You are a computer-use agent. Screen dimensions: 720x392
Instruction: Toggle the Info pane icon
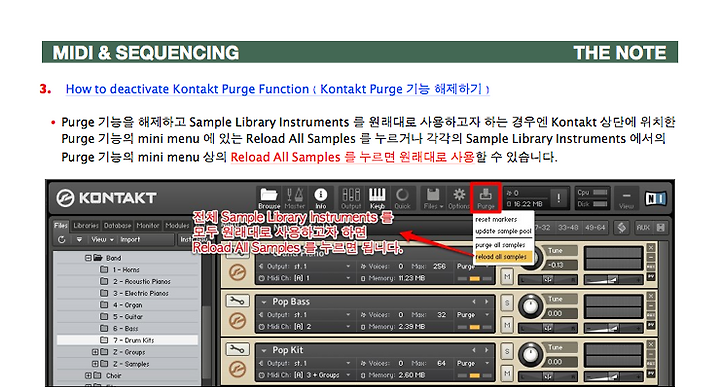click(x=321, y=198)
